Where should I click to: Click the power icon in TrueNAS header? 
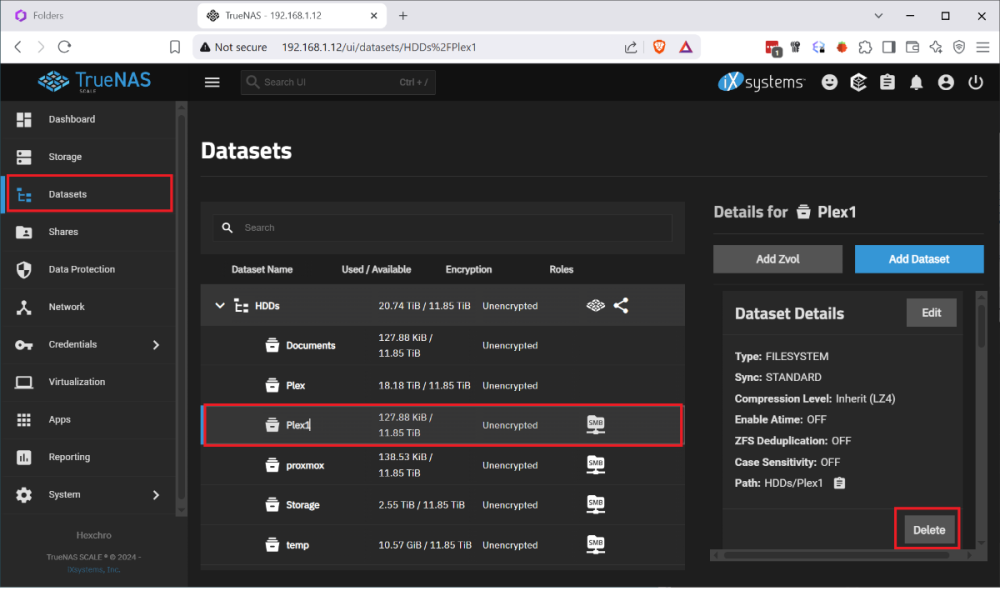click(x=975, y=83)
